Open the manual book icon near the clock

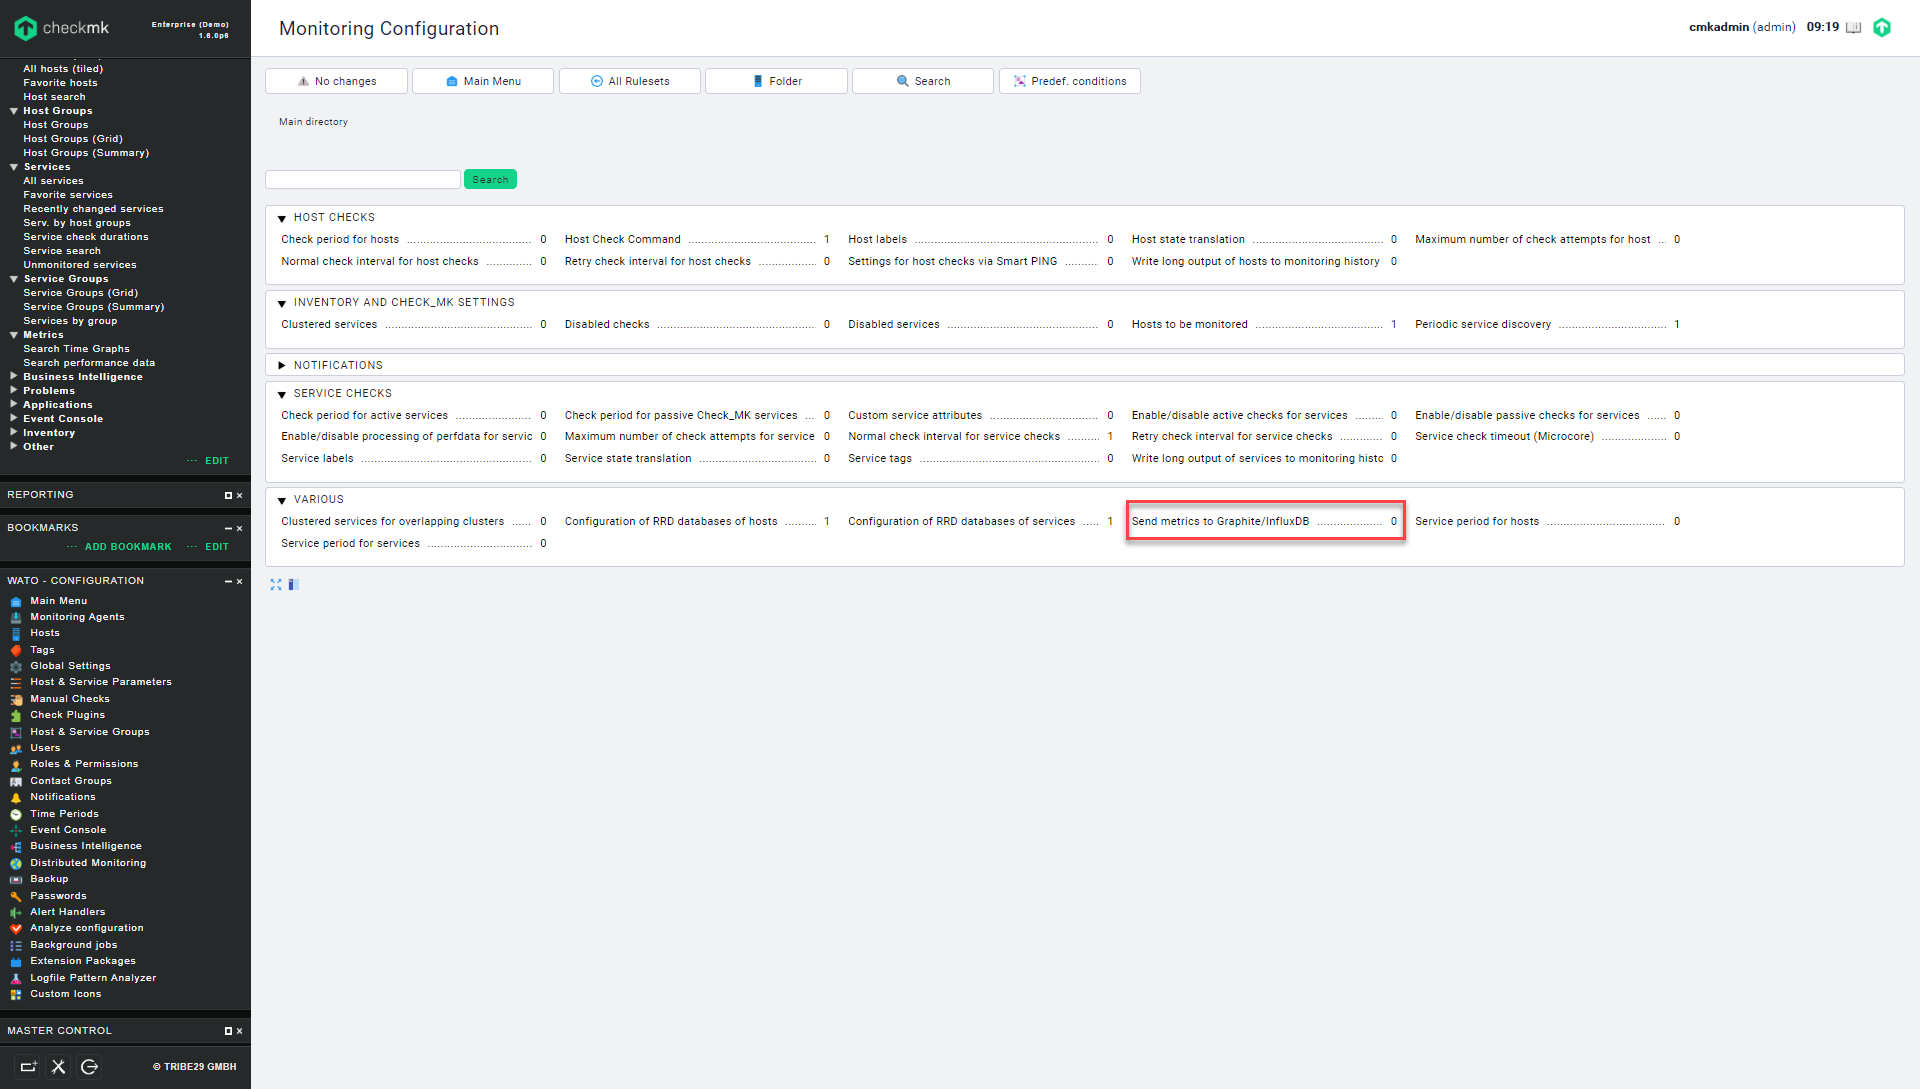click(1853, 28)
